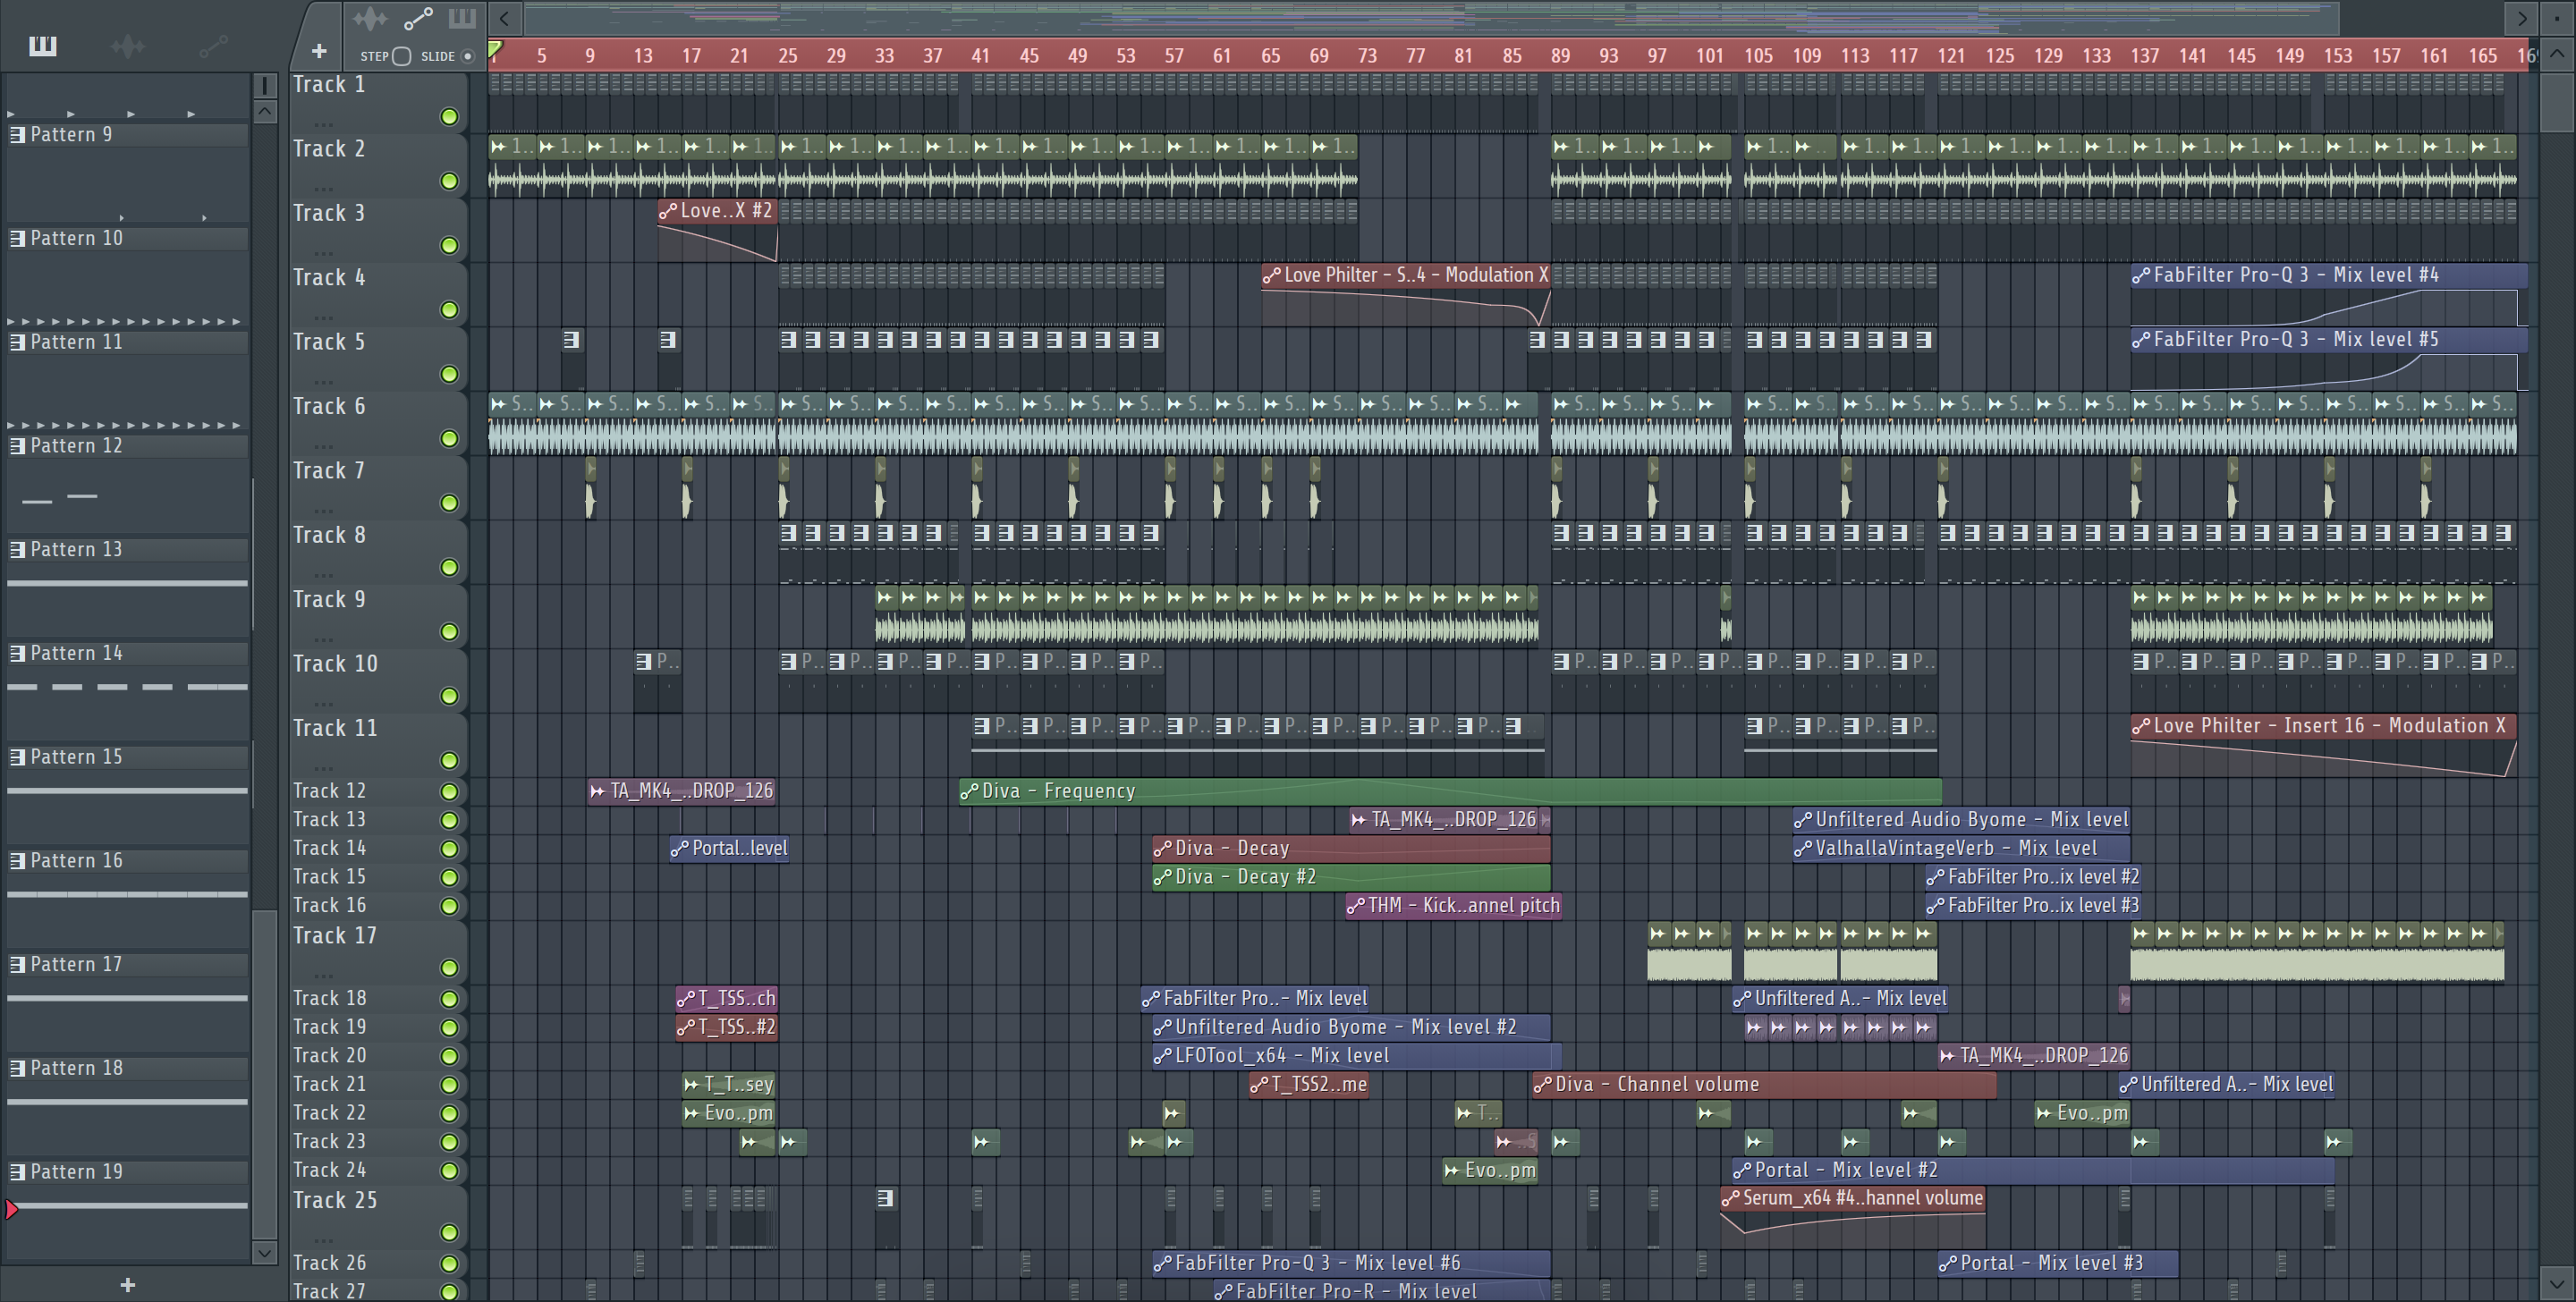The width and height of the screenshot is (2576, 1302).
Task: Jump to bar 137 on the timeline ruler
Action: click(2144, 56)
